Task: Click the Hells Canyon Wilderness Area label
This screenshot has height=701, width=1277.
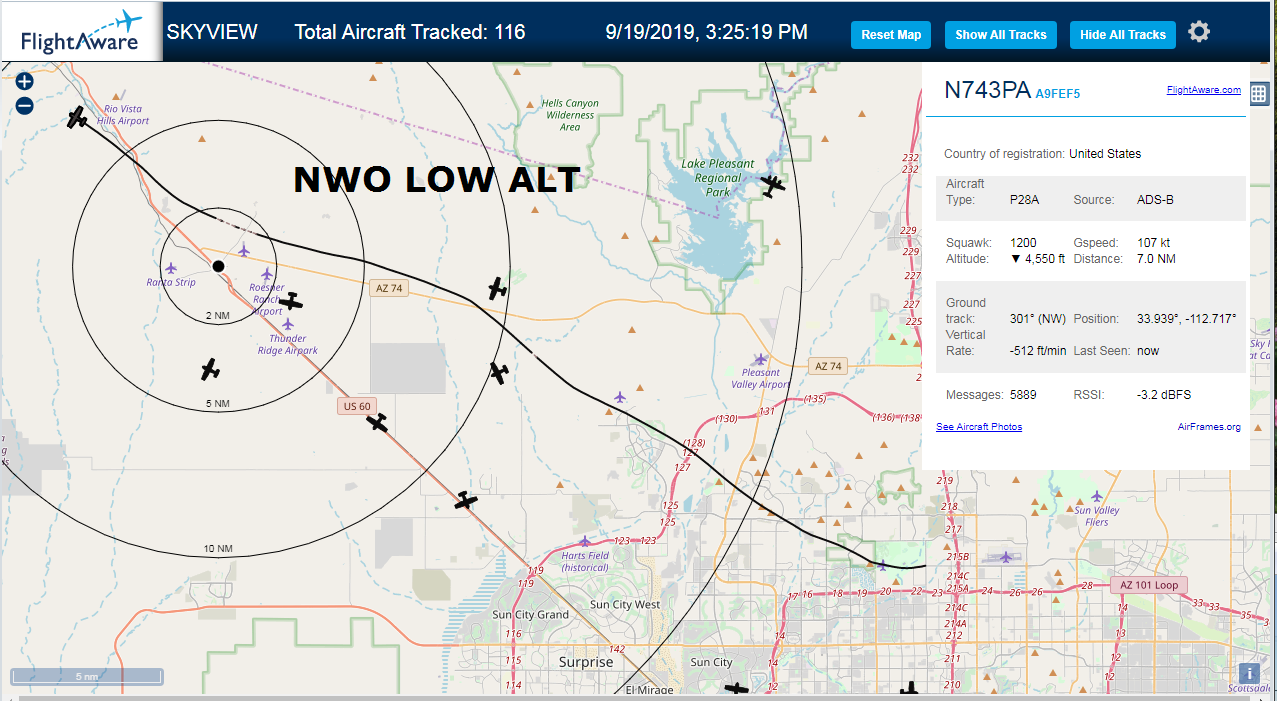Action: coord(570,115)
